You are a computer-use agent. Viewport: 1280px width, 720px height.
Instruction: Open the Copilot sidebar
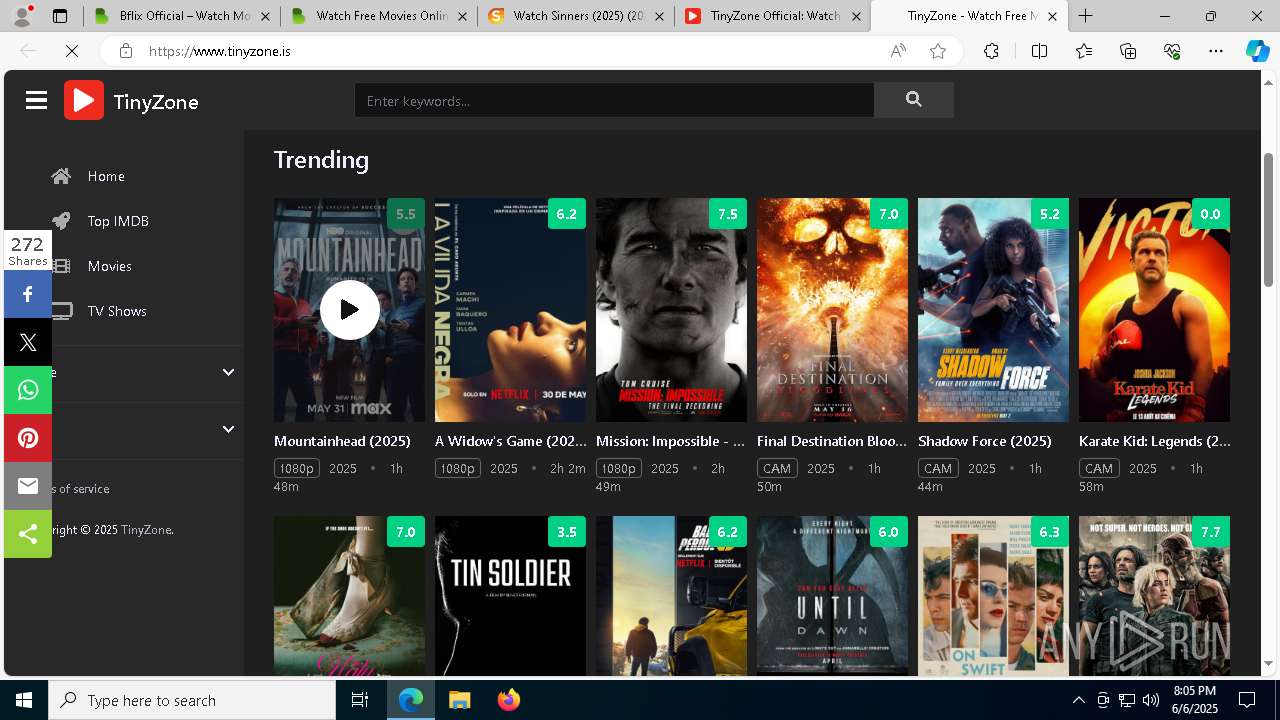[x=1257, y=51]
